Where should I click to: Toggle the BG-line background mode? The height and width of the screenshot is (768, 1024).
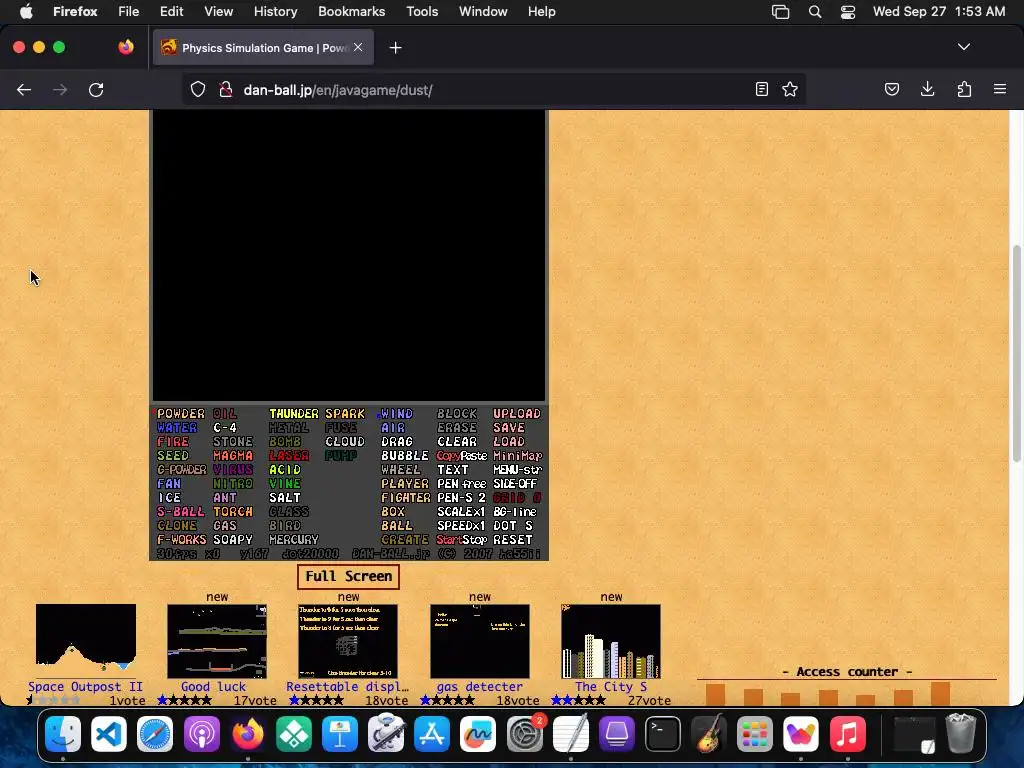tap(515, 511)
